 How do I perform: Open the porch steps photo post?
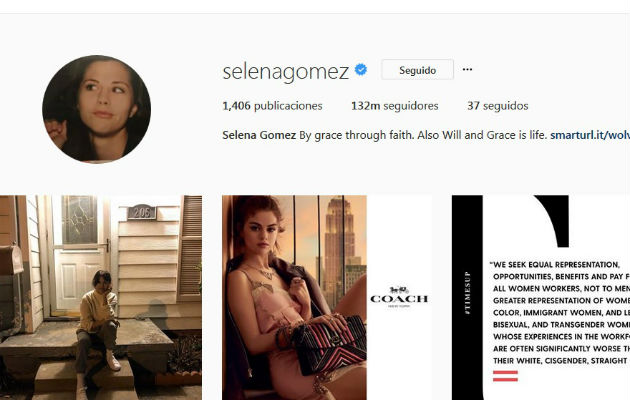(x=101, y=298)
